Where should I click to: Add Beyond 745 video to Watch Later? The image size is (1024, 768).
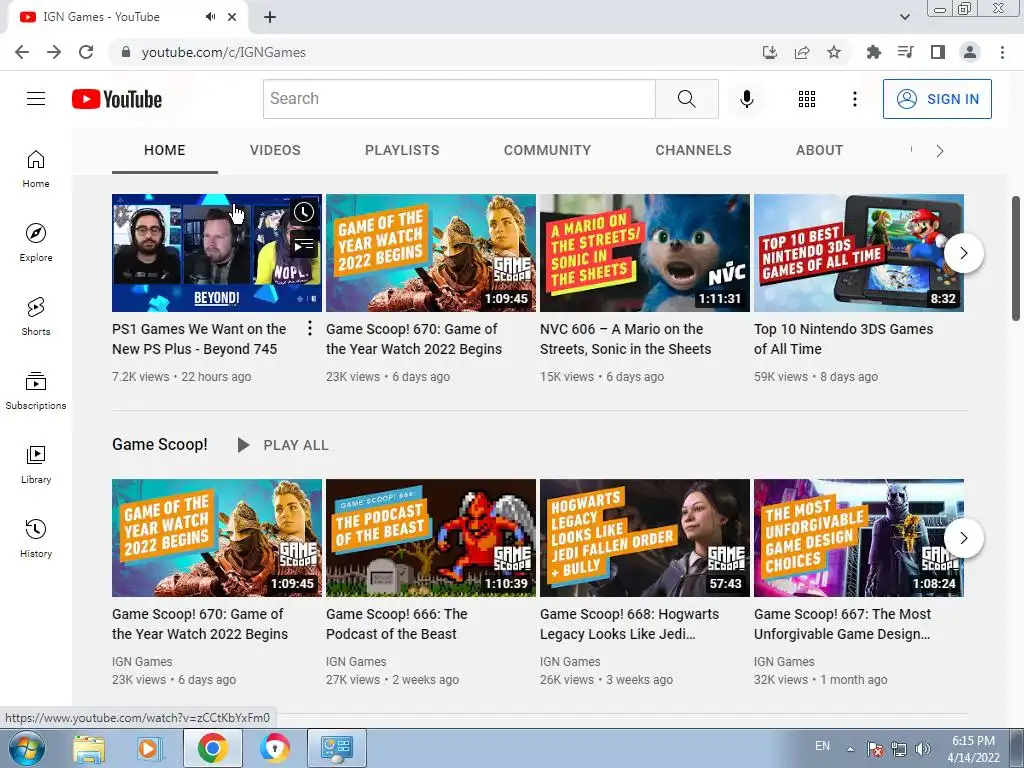(x=304, y=212)
